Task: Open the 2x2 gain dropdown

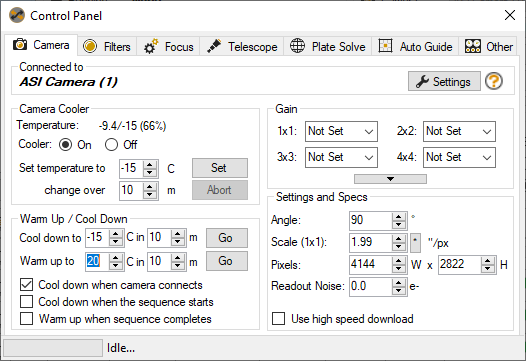Action: click(459, 131)
